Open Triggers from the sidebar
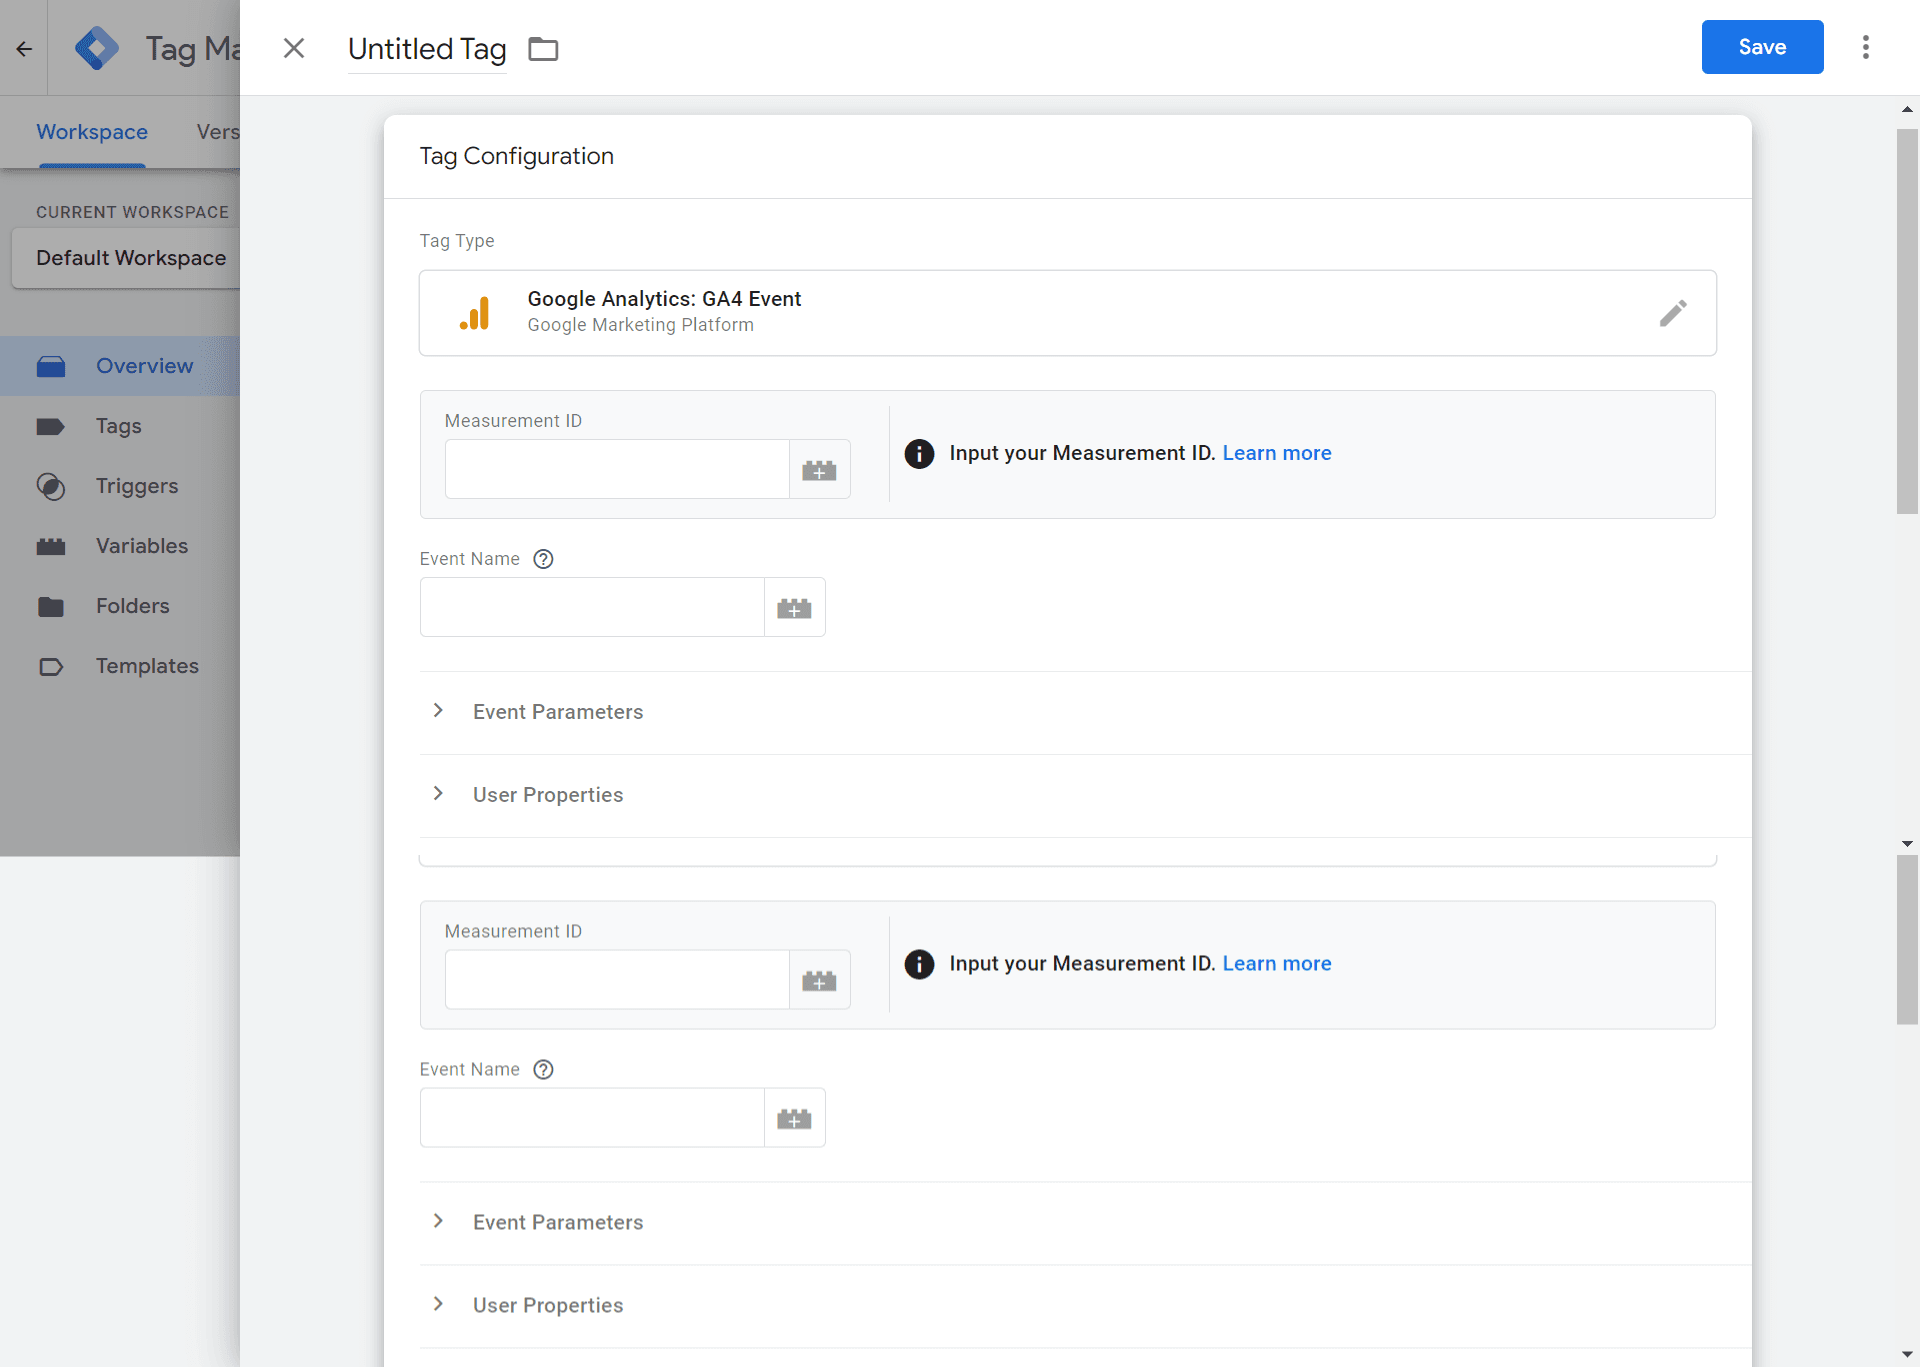Screen dimensions: 1920x1368 [x=136, y=486]
